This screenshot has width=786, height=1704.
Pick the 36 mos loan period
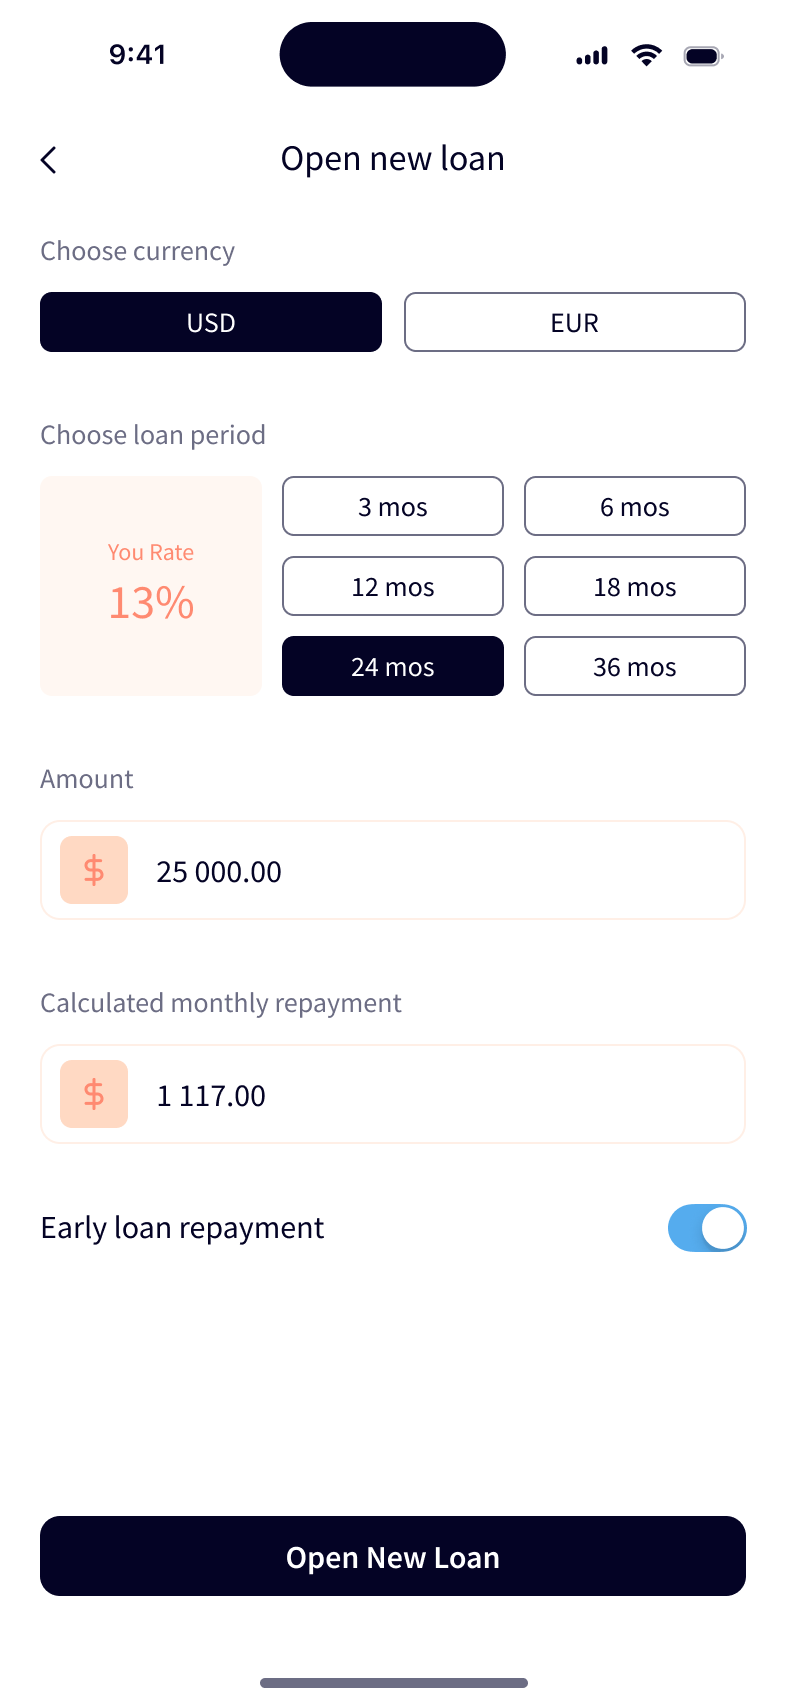coord(635,666)
